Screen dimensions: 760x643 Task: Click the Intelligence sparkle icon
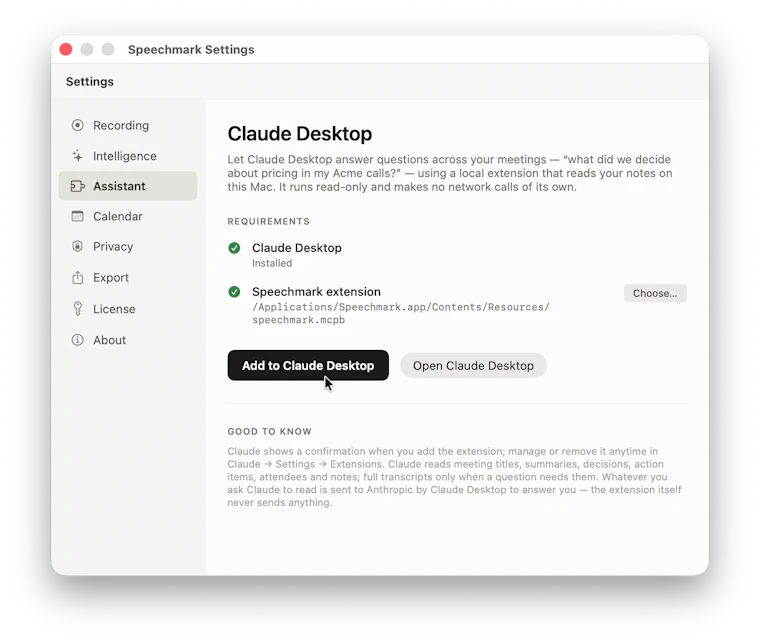78,156
